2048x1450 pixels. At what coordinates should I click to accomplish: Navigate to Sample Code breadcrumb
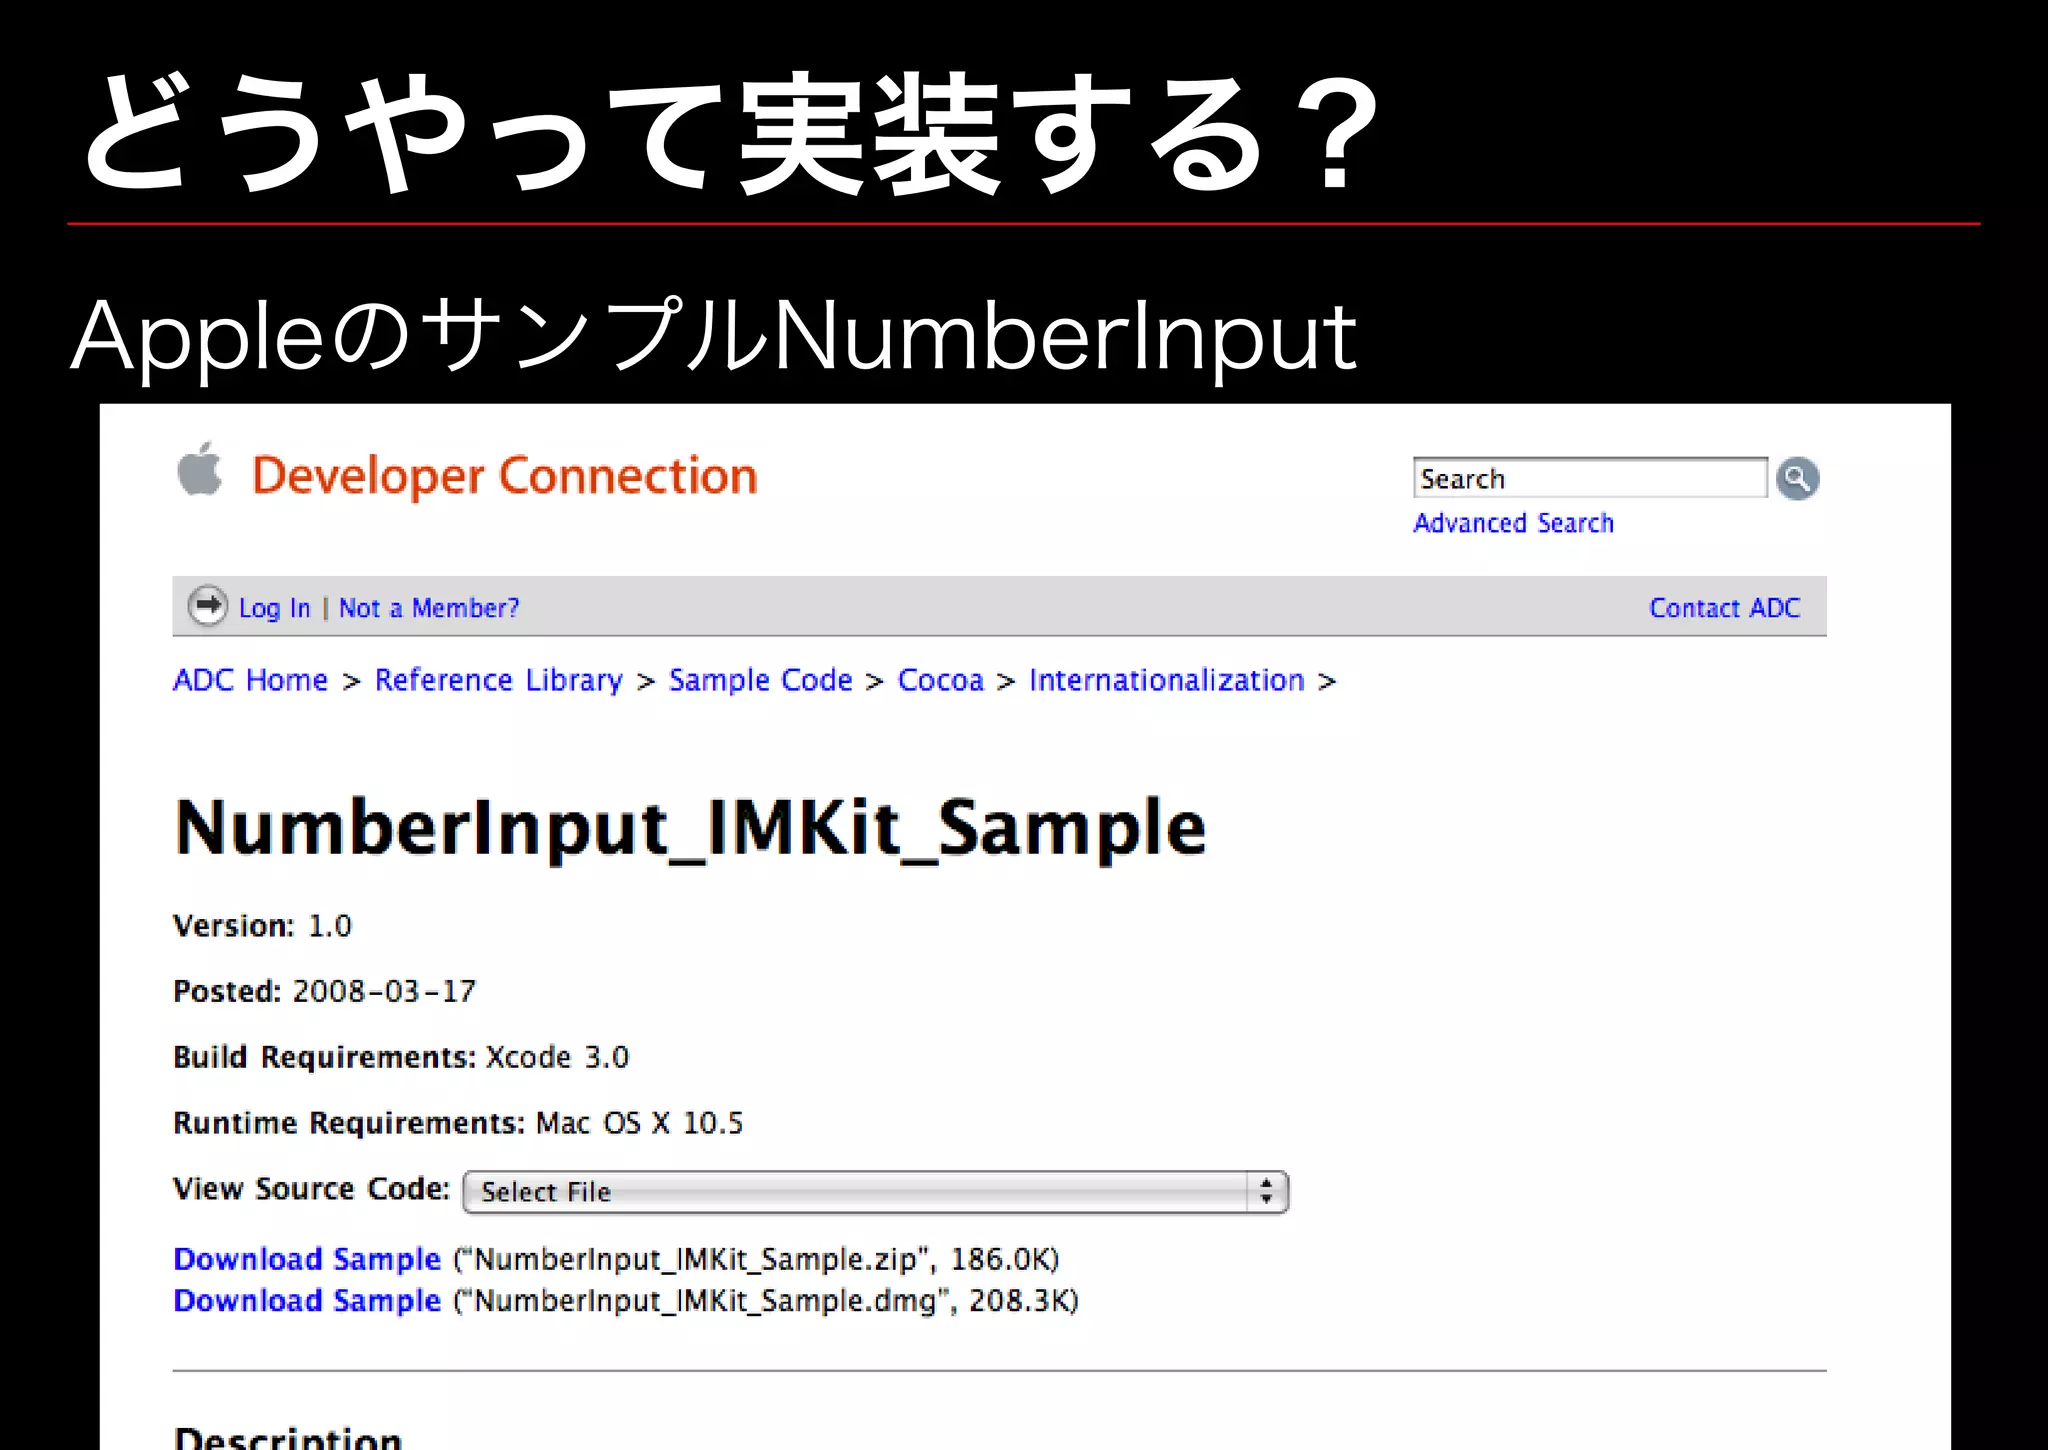click(x=760, y=680)
